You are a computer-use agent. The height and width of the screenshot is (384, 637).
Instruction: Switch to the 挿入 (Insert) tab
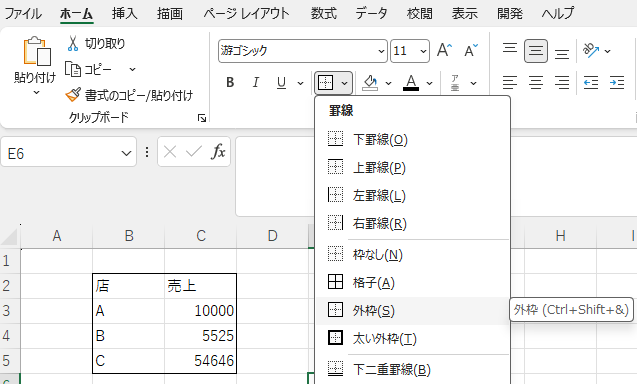click(x=124, y=13)
